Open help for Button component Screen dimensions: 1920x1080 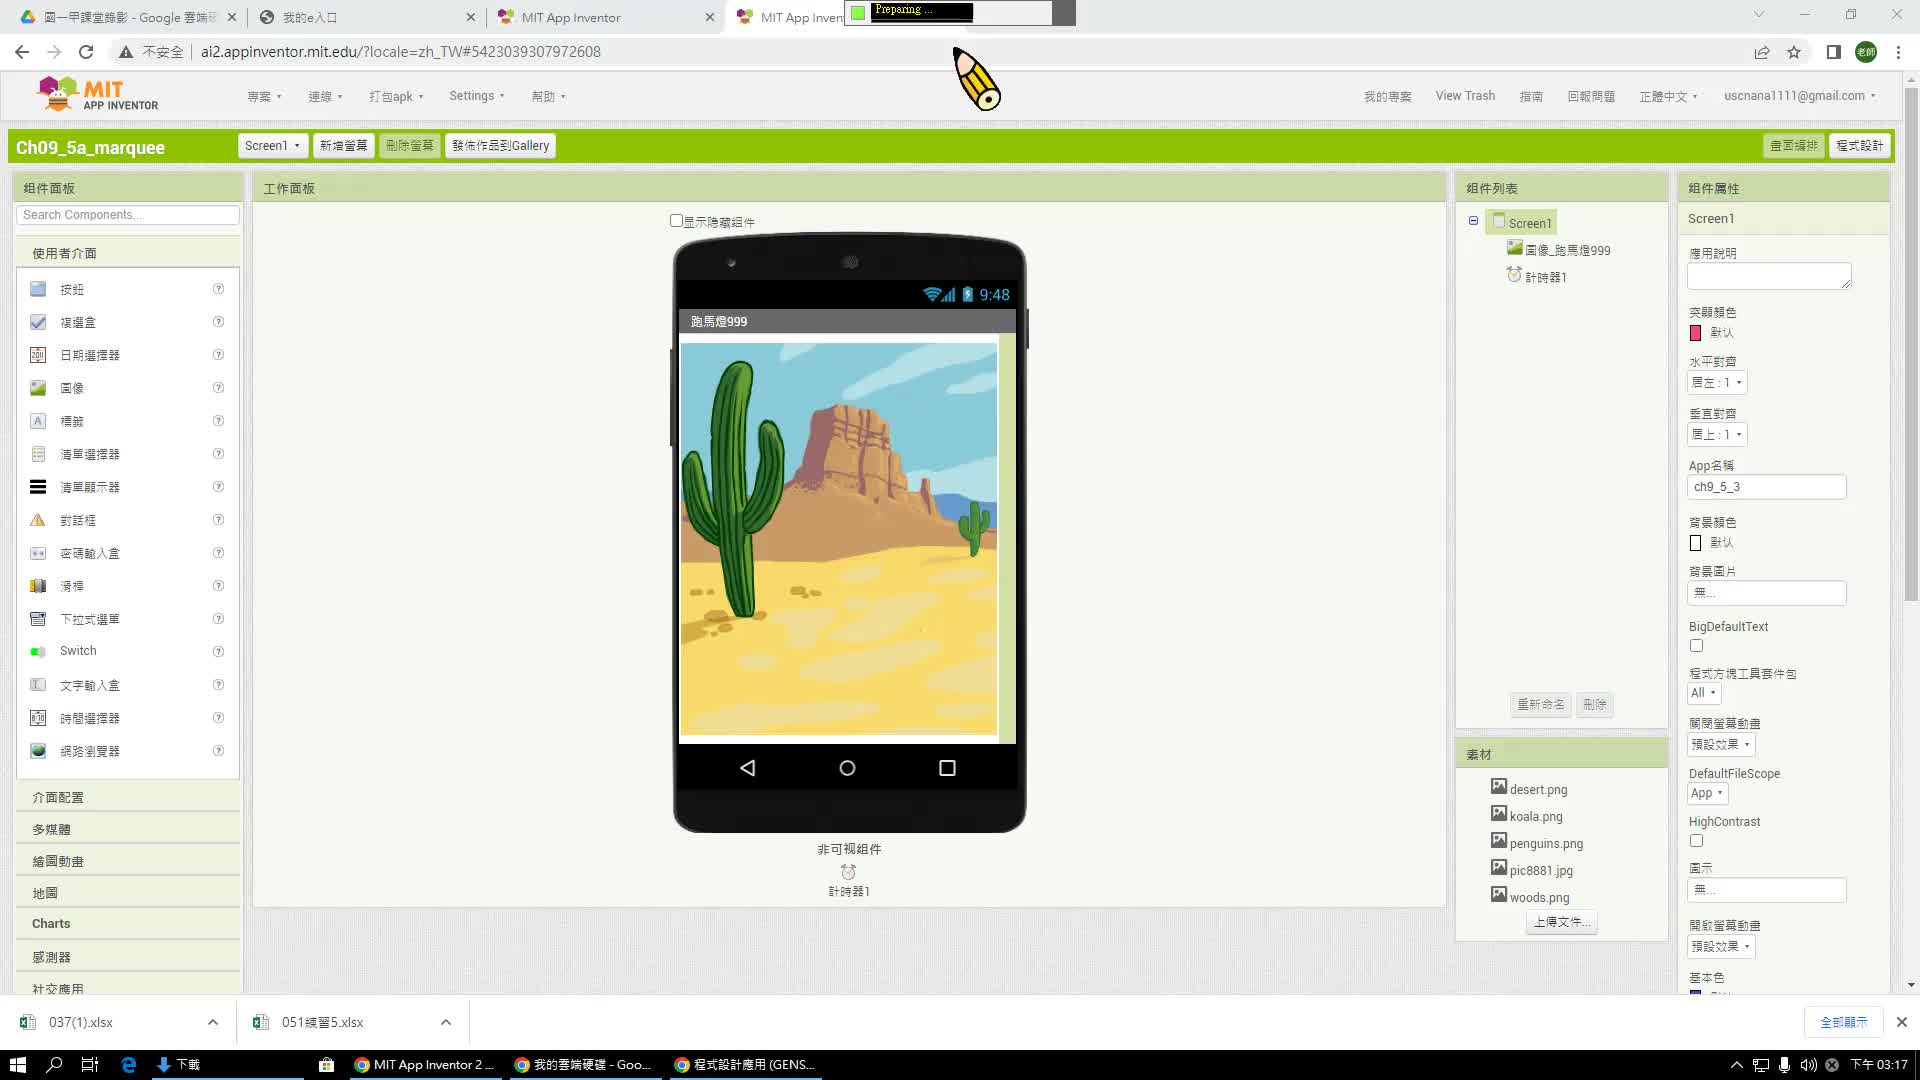pyautogui.click(x=218, y=289)
